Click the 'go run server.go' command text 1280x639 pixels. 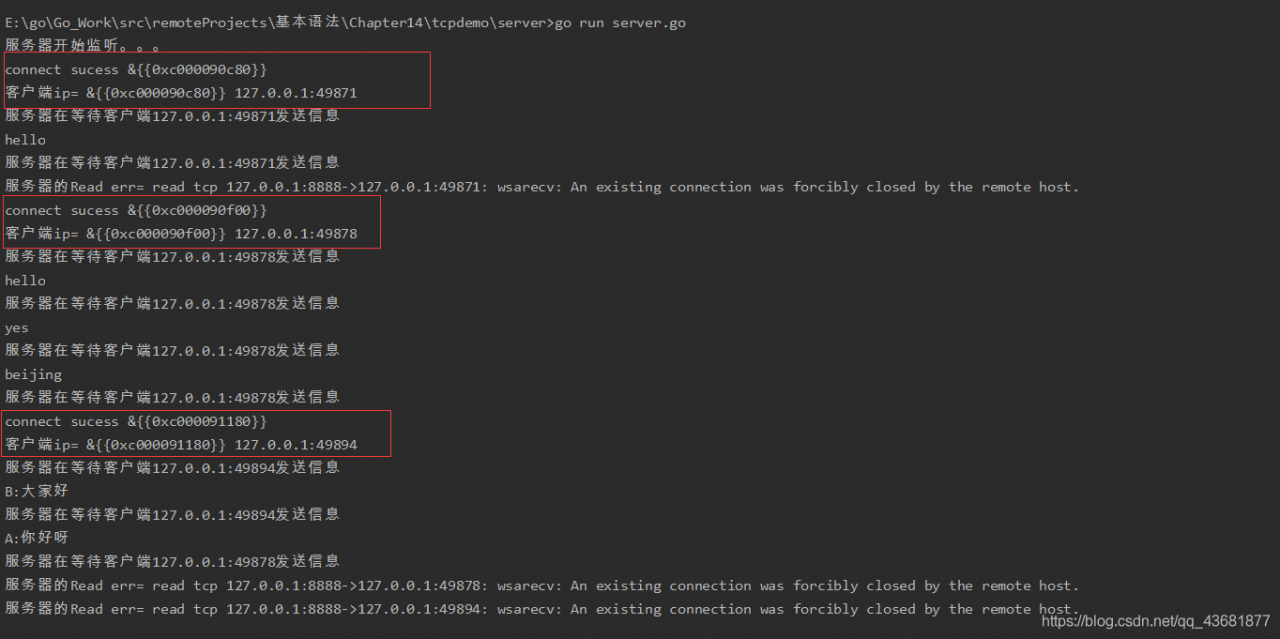(x=620, y=23)
